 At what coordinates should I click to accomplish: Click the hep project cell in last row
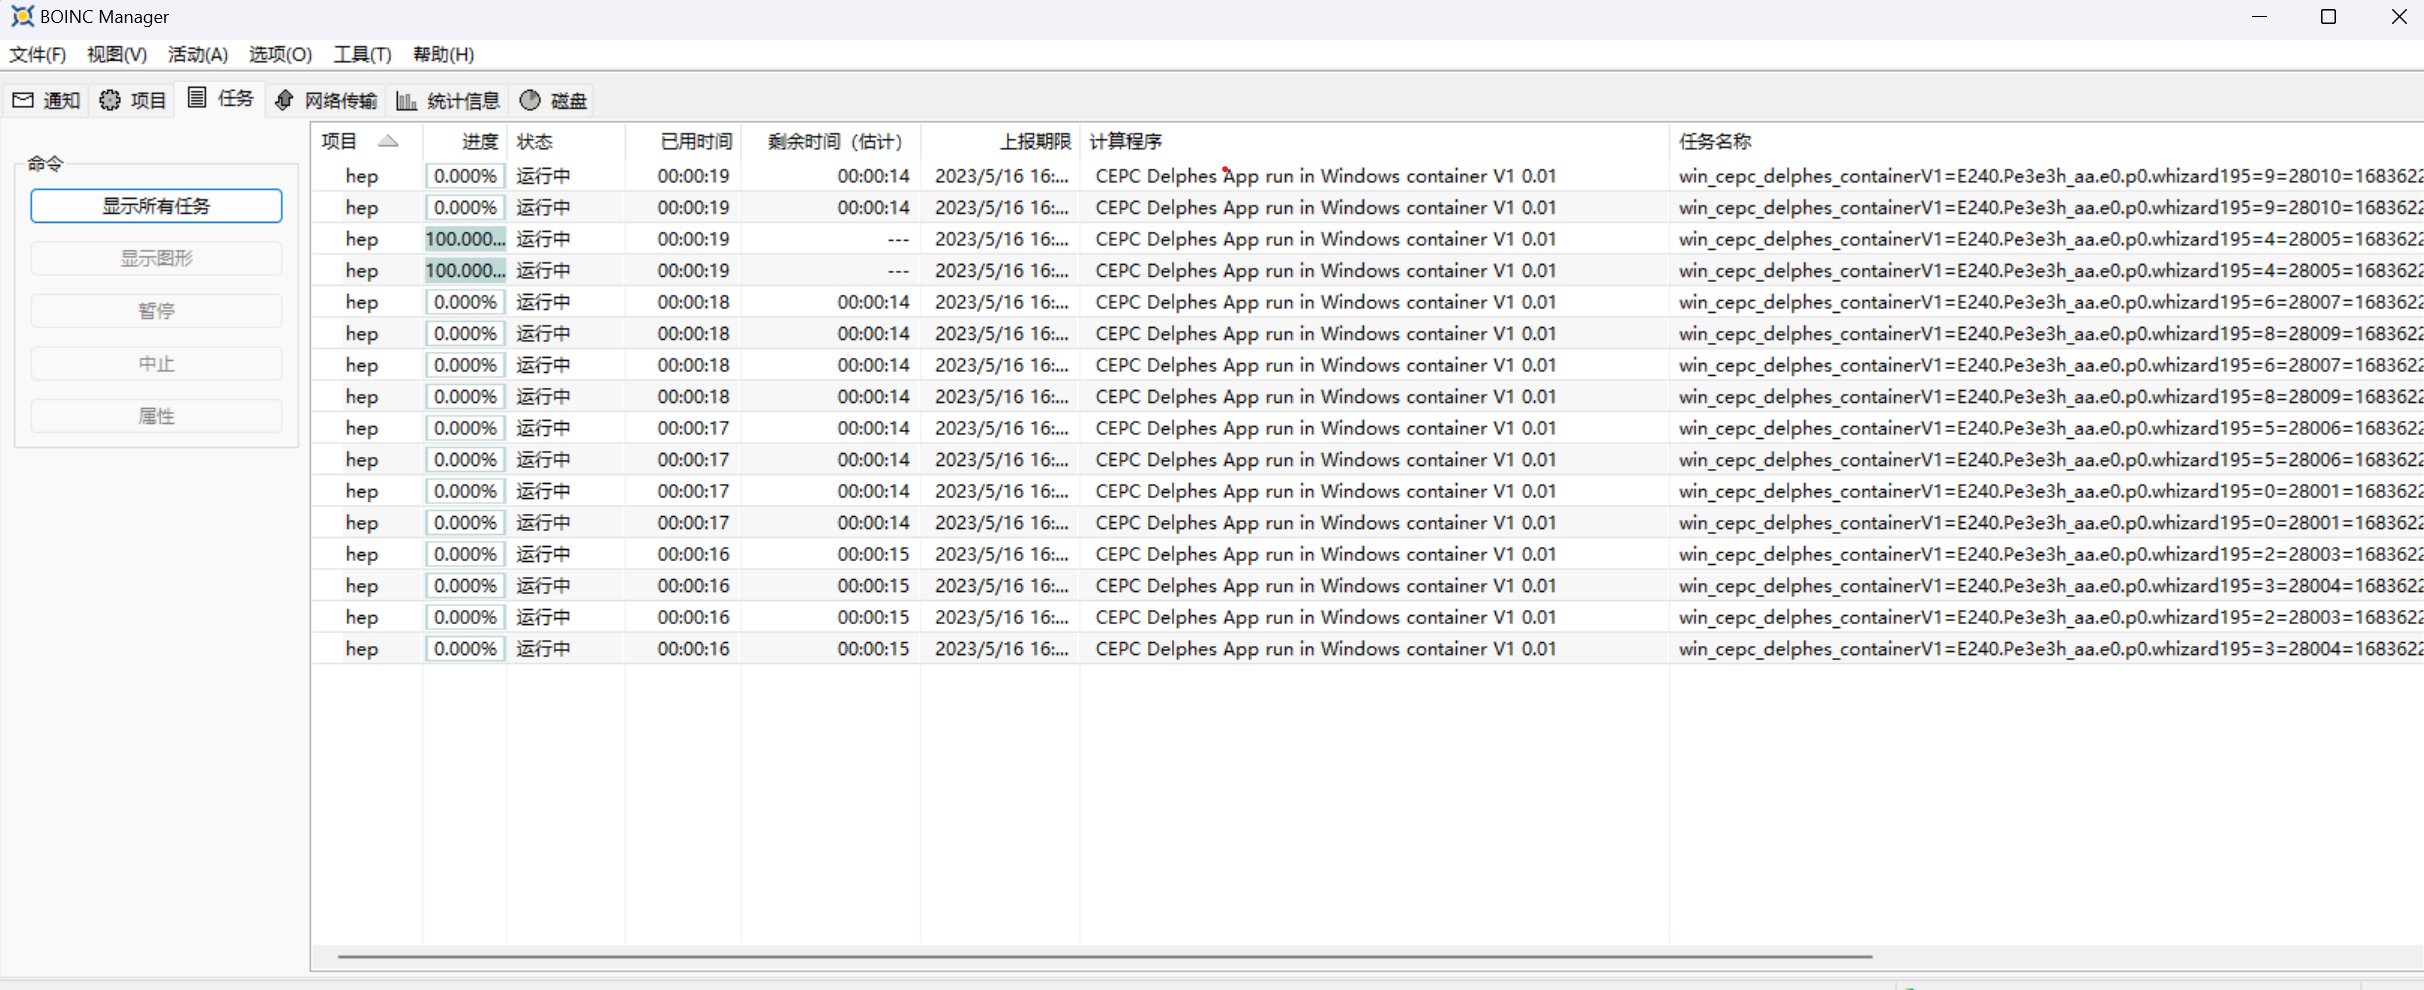[x=362, y=649]
